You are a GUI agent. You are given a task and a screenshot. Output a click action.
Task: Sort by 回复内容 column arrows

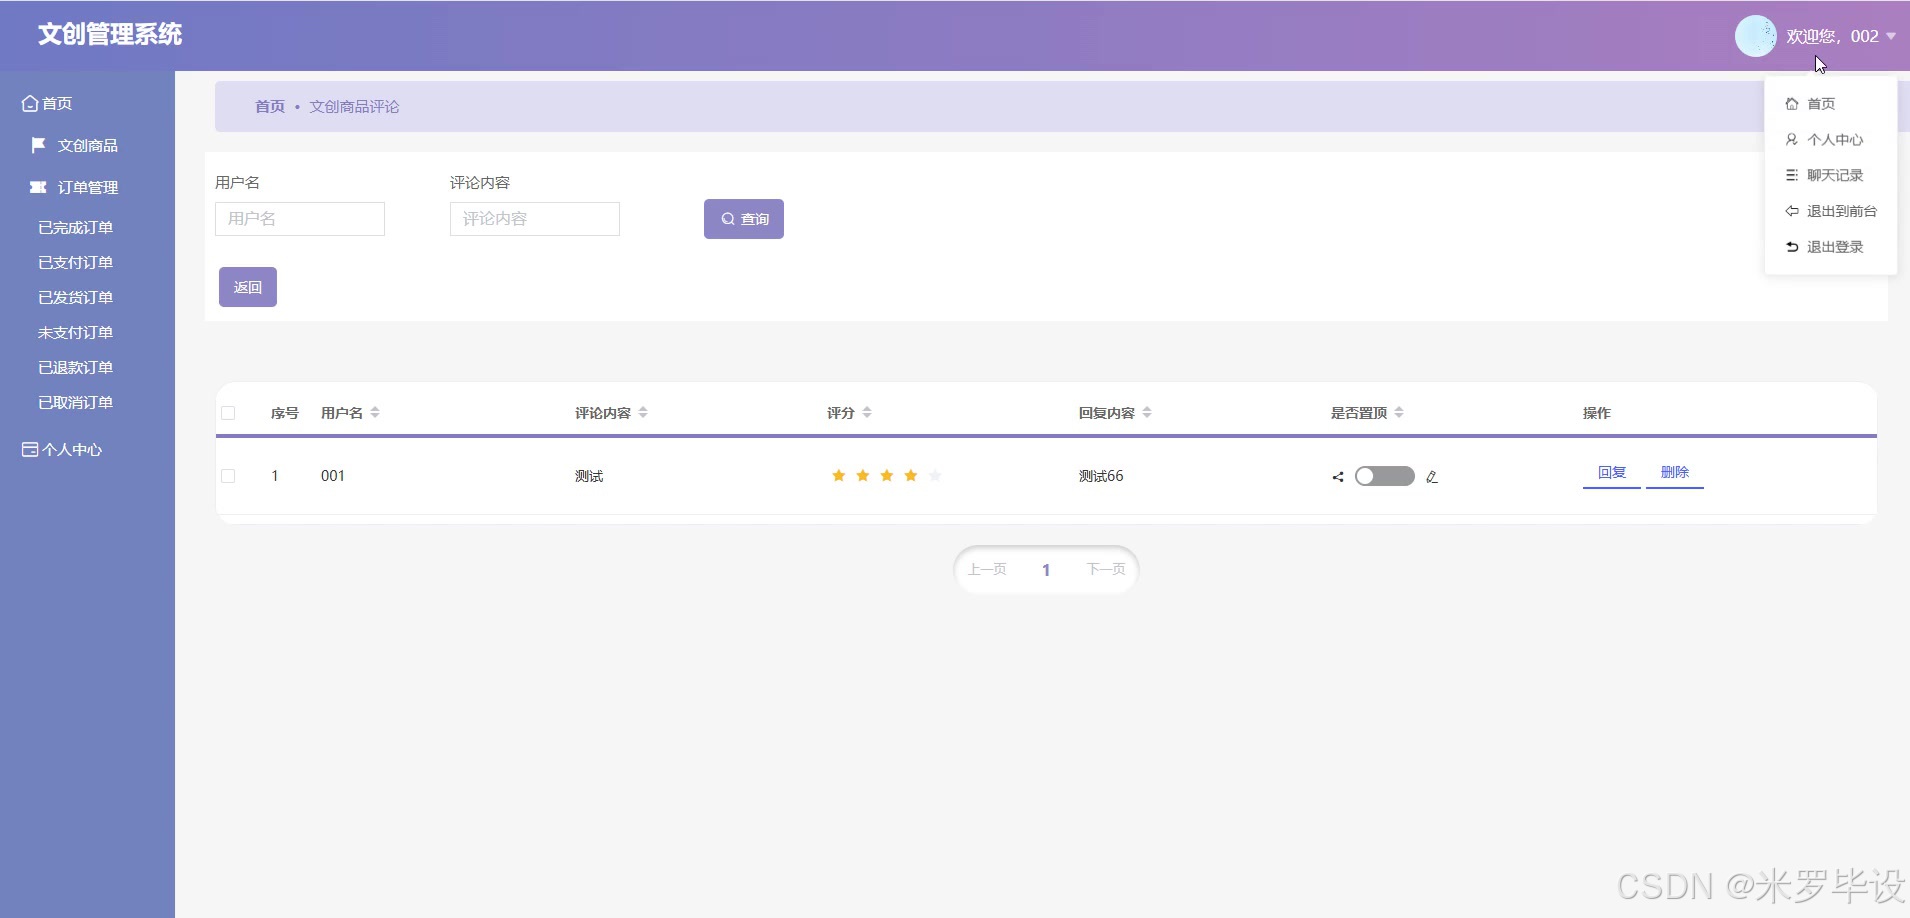[1147, 412]
